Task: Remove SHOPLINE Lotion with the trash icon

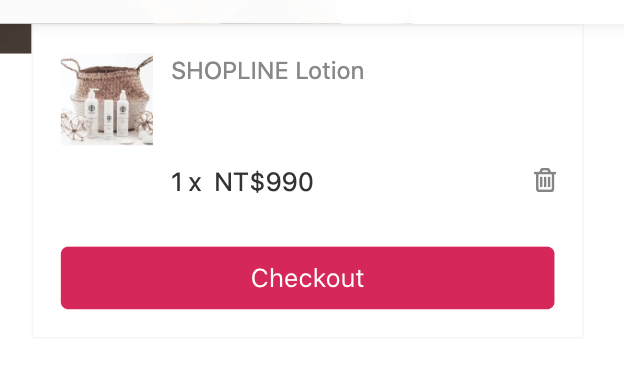Action: point(545,180)
